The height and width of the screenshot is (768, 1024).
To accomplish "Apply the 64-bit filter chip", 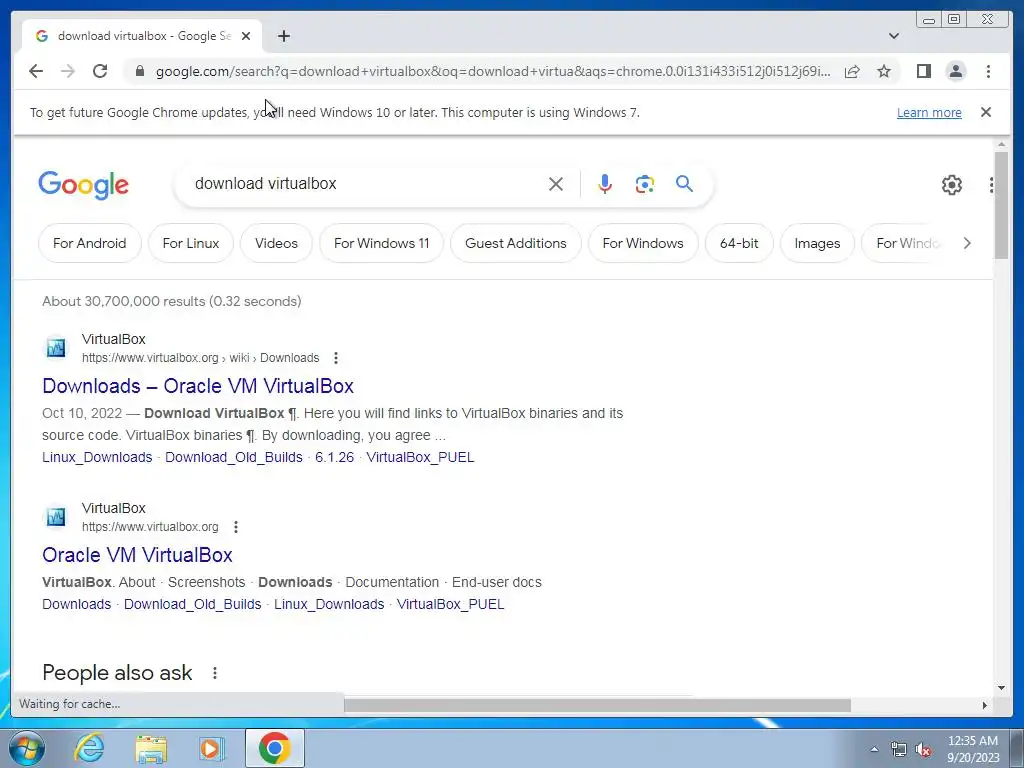I will click(x=739, y=243).
